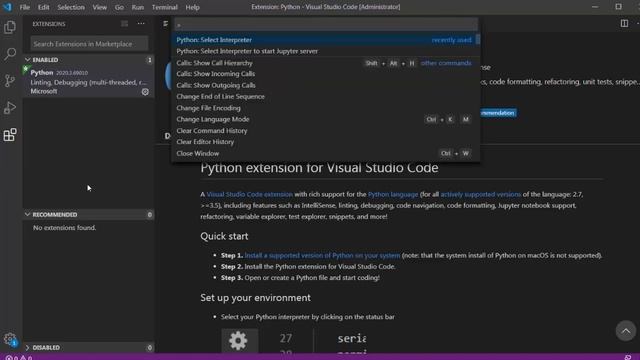Screen dimensions: 640x360
Task: Run Change End of Line Sequence
Action: pos(326,96)
